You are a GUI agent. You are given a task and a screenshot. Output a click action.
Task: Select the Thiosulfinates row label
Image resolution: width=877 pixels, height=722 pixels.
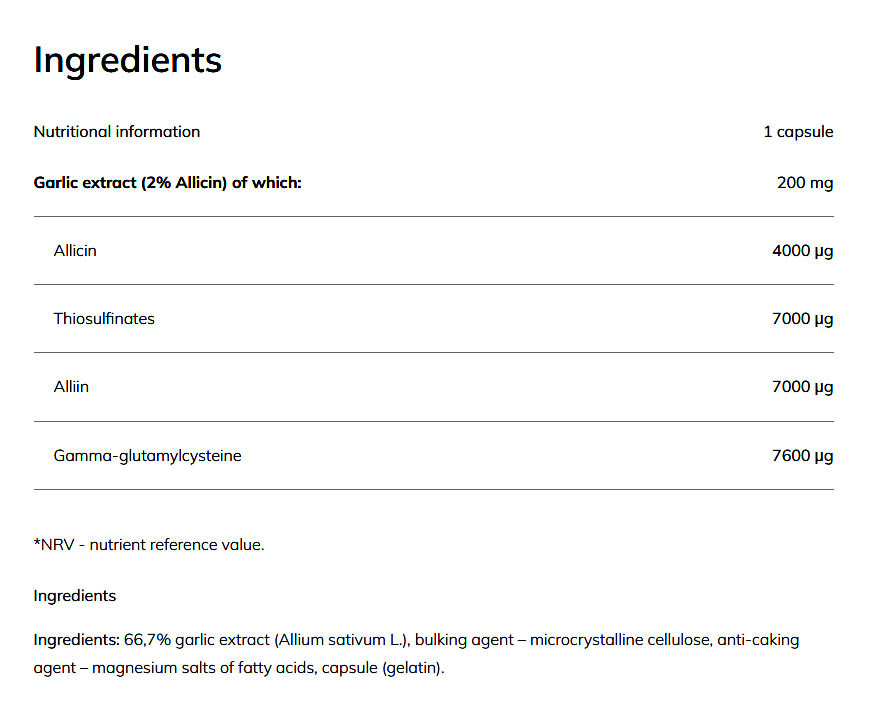pos(104,319)
